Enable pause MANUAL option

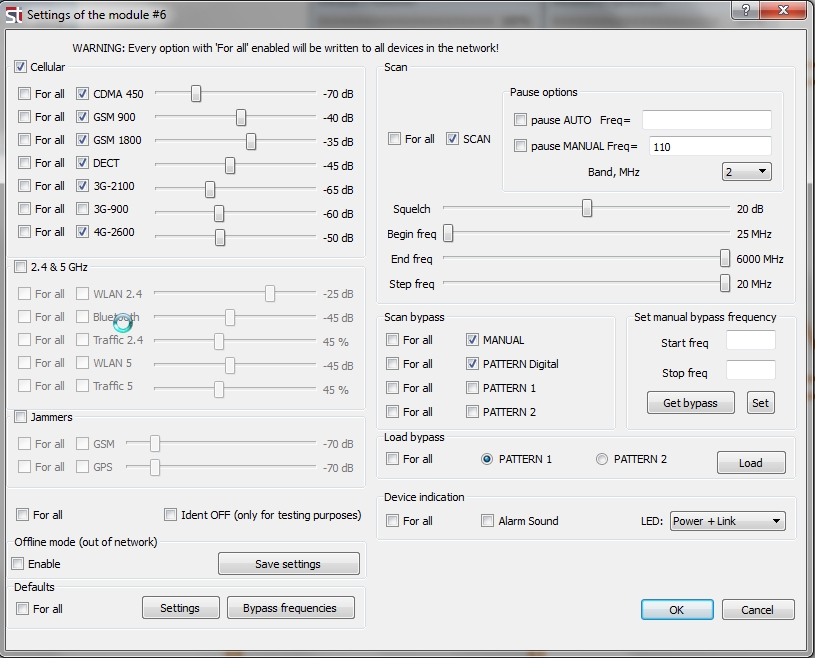tap(520, 146)
